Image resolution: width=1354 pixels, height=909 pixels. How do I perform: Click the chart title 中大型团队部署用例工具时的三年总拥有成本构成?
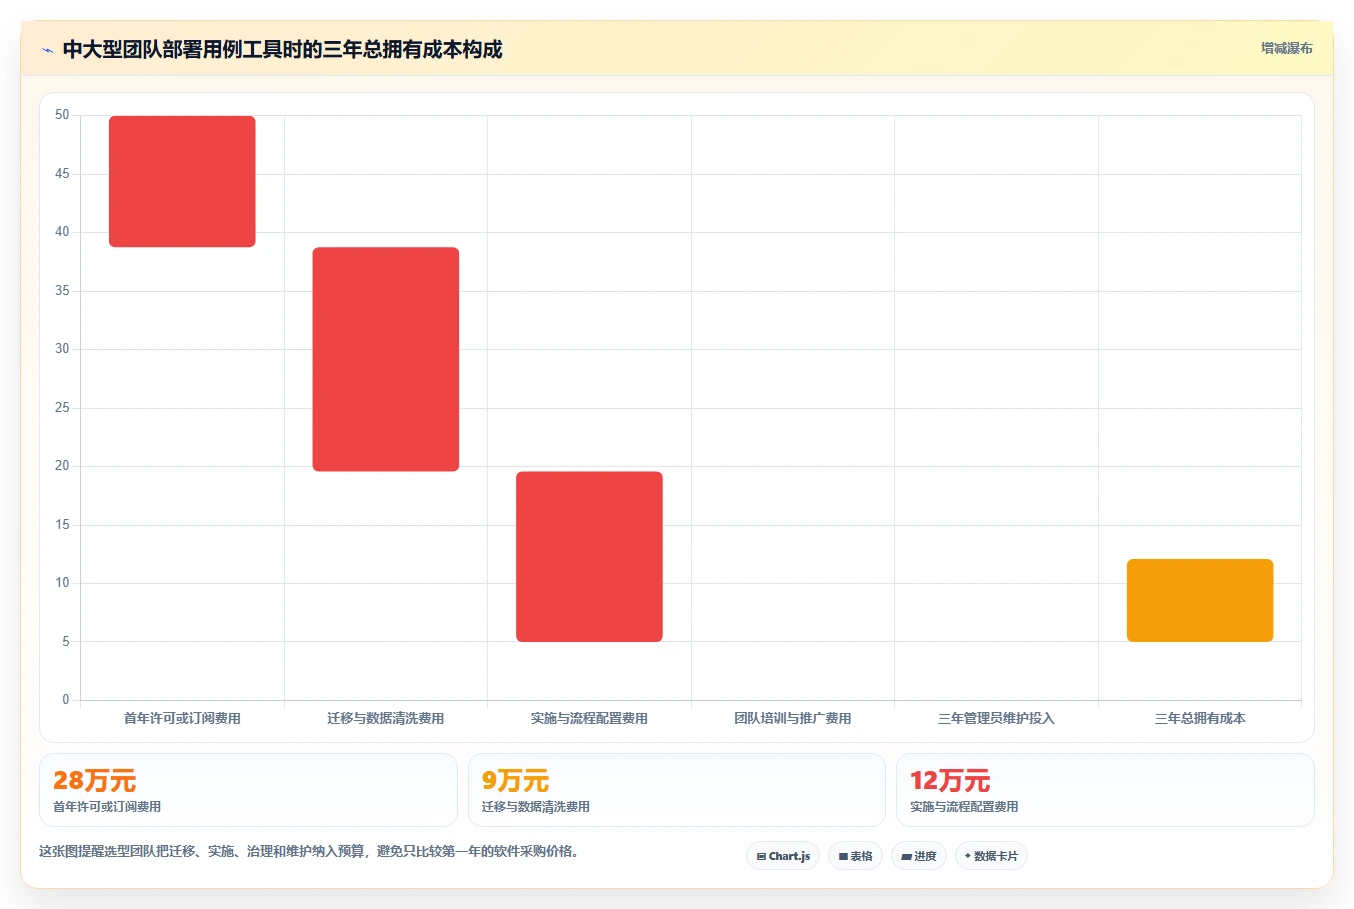282,49
